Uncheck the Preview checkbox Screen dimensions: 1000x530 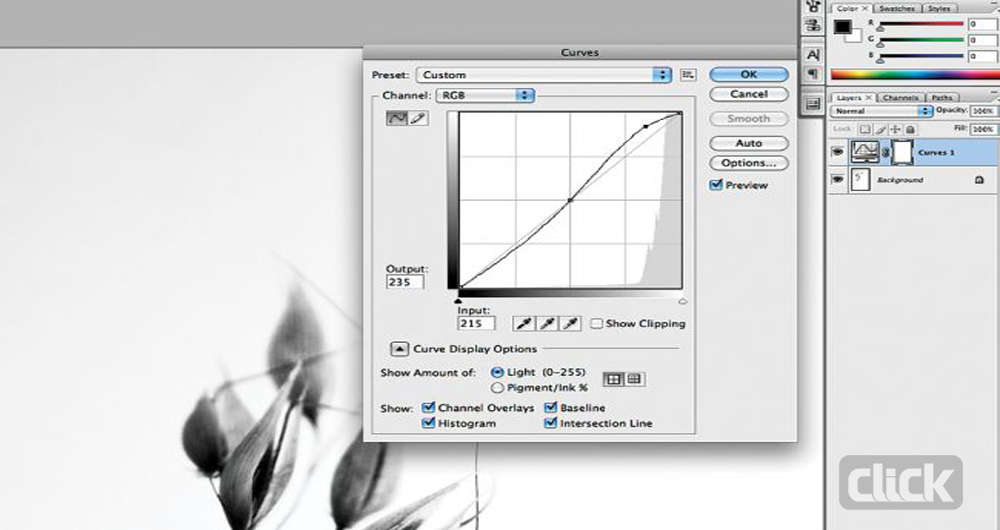click(715, 185)
